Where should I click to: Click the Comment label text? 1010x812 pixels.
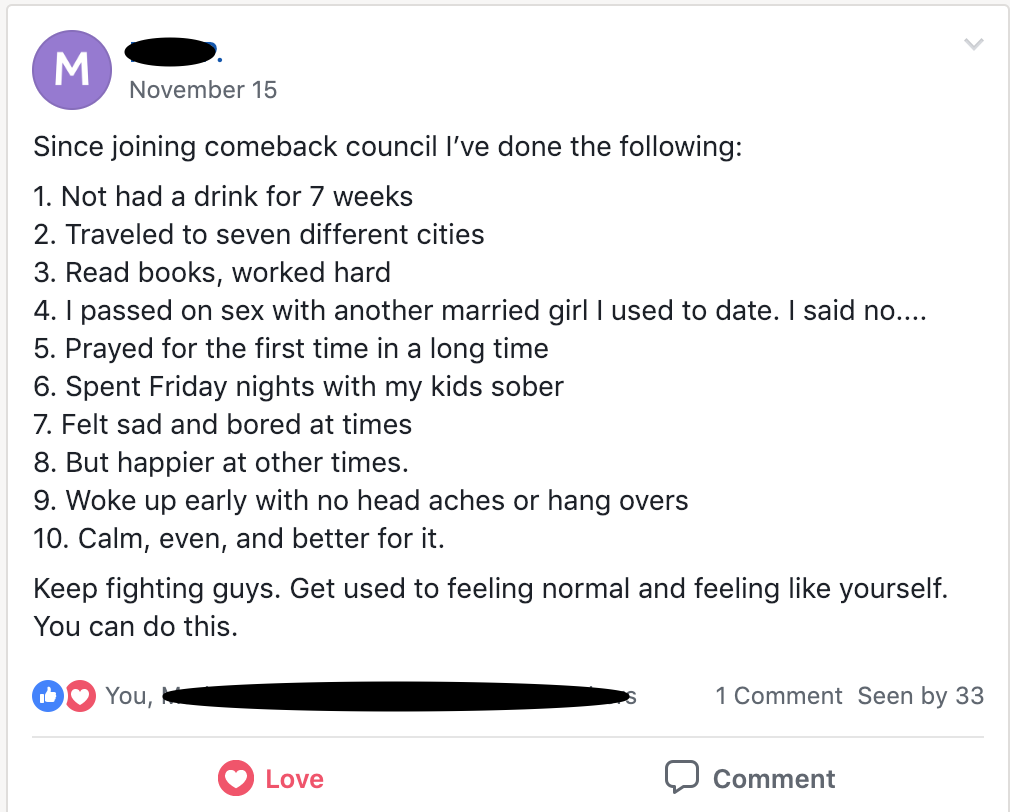click(x=774, y=779)
